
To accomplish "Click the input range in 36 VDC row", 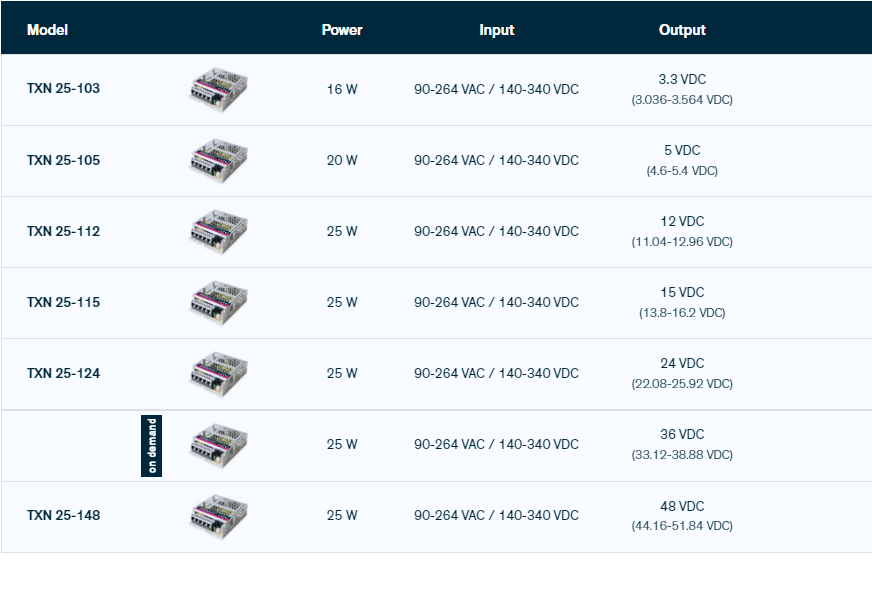I will point(497,444).
